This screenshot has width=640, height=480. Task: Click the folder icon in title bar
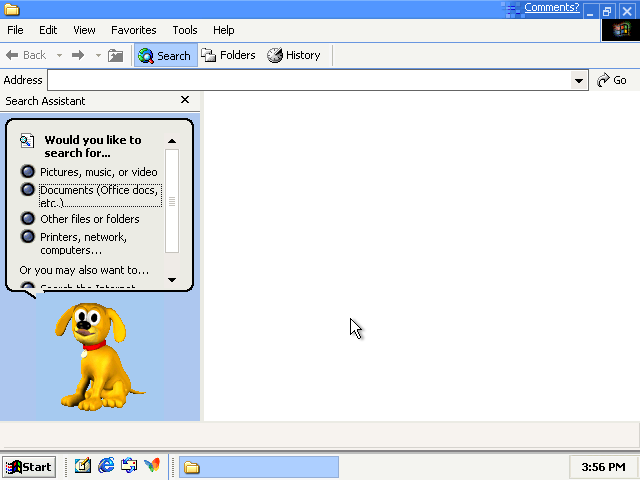[x=11, y=9]
